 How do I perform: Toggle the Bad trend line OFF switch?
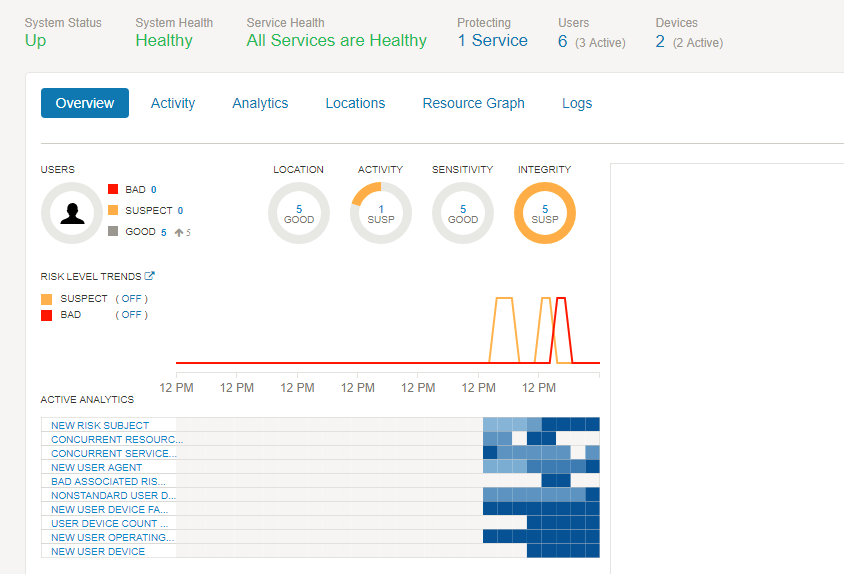(x=132, y=315)
